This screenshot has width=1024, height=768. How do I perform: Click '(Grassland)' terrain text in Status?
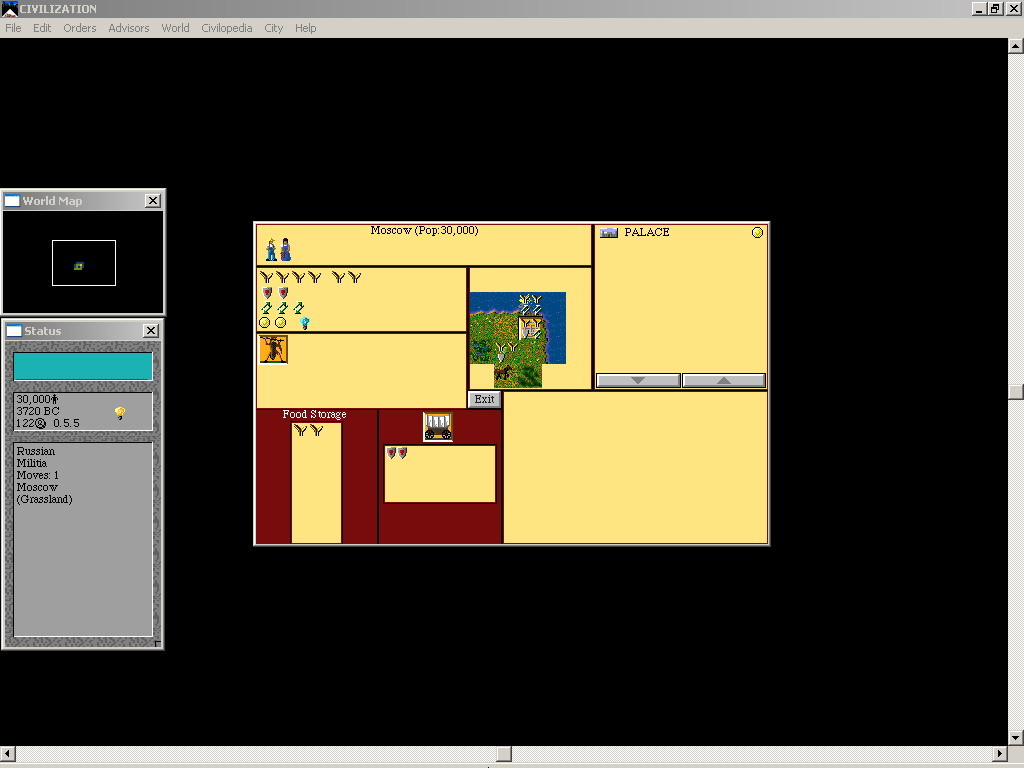[44, 500]
